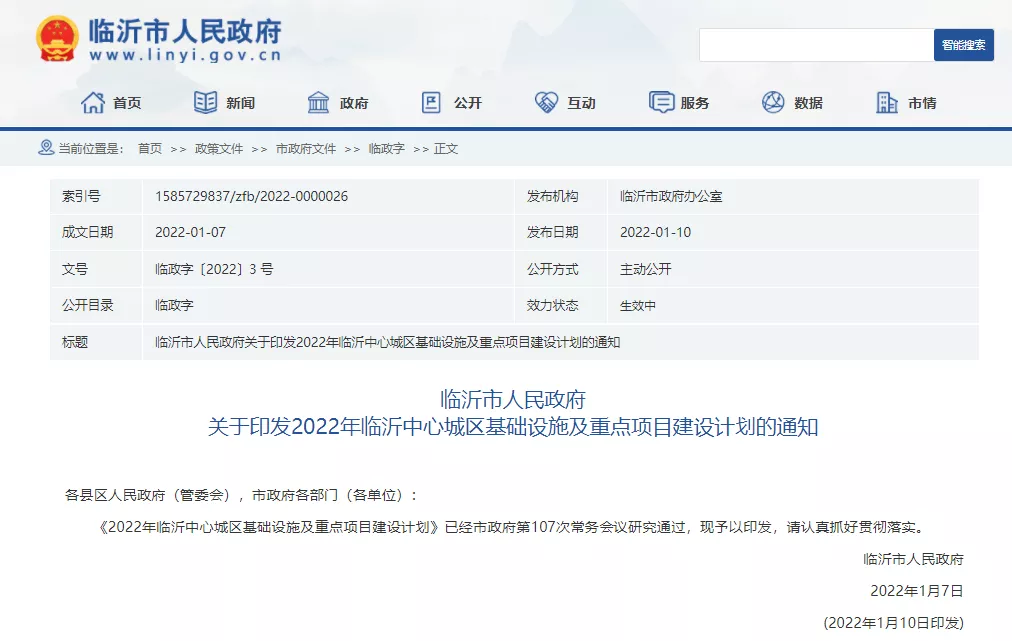Open the 首页 menu item
The height and width of the screenshot is (641, 1012).
coord(127,103)
